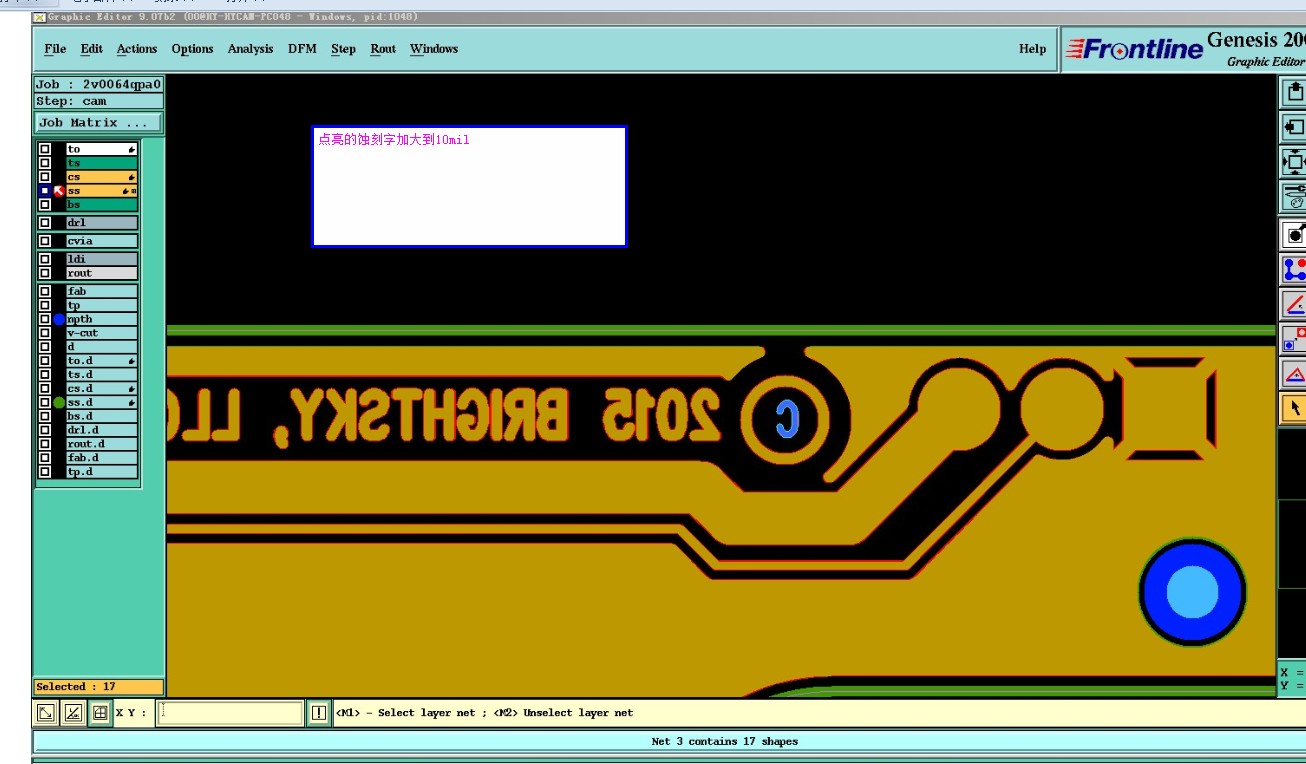Screen dimensions: 1306x764
Task: Click the green bs layer name bar
Action: (101, 205)
